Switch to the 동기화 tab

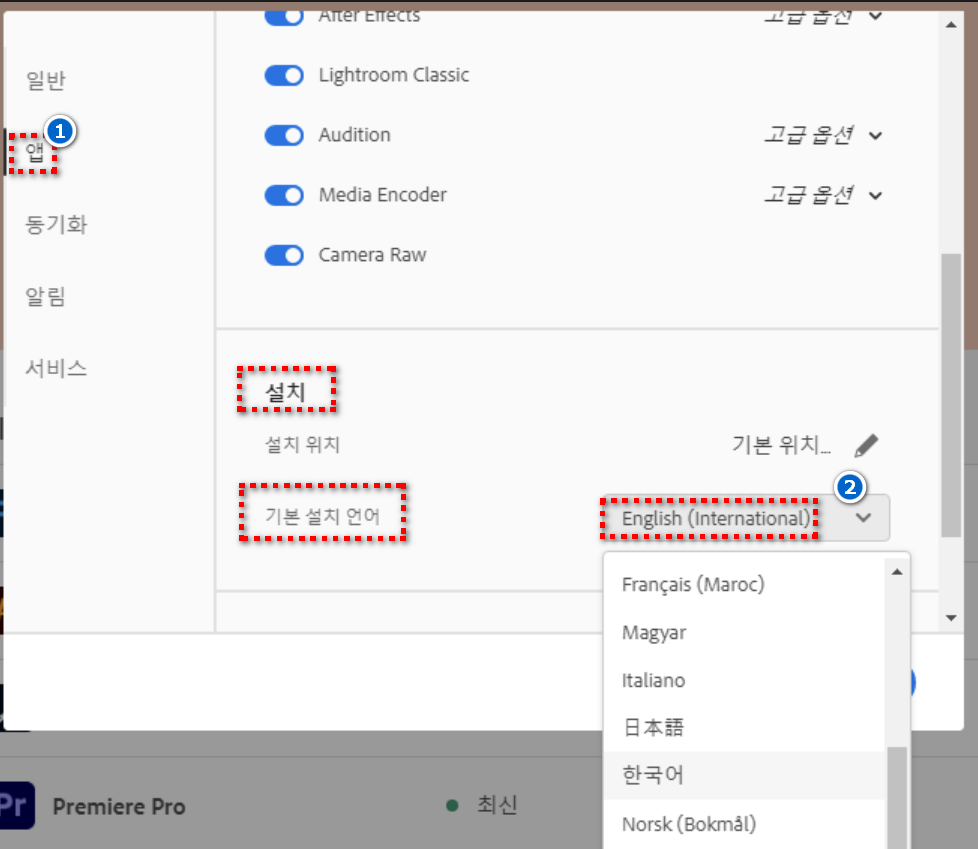click(56, 225)
